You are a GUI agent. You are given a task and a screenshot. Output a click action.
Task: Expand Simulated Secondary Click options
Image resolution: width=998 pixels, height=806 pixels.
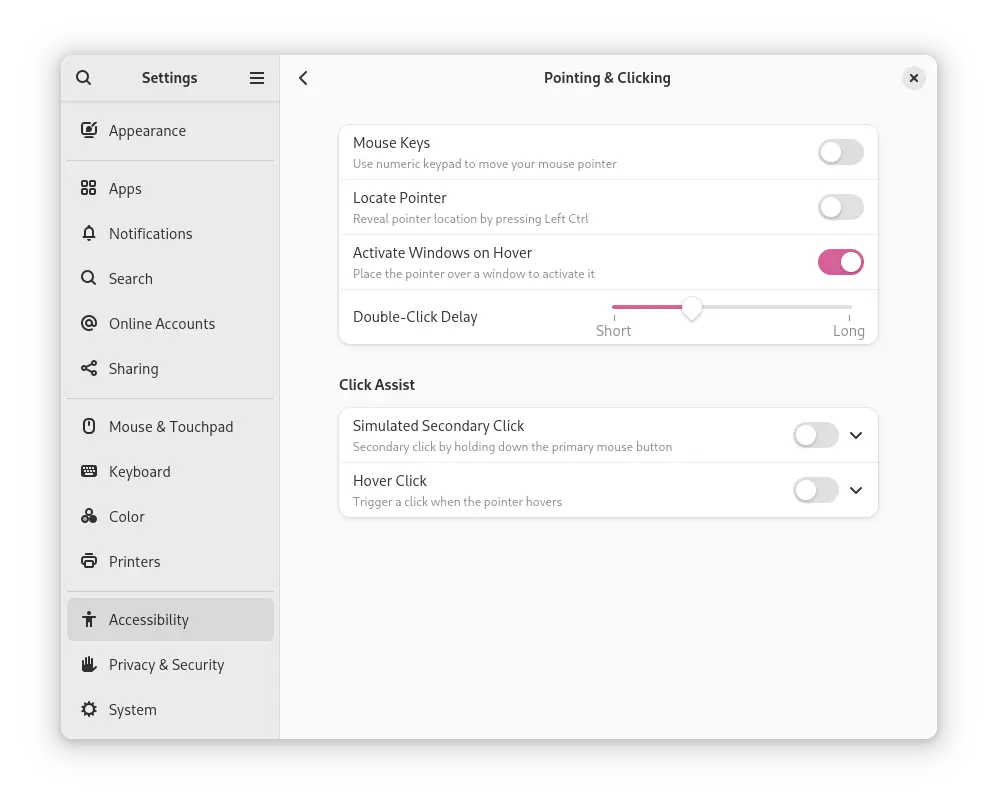coord(856,435)
